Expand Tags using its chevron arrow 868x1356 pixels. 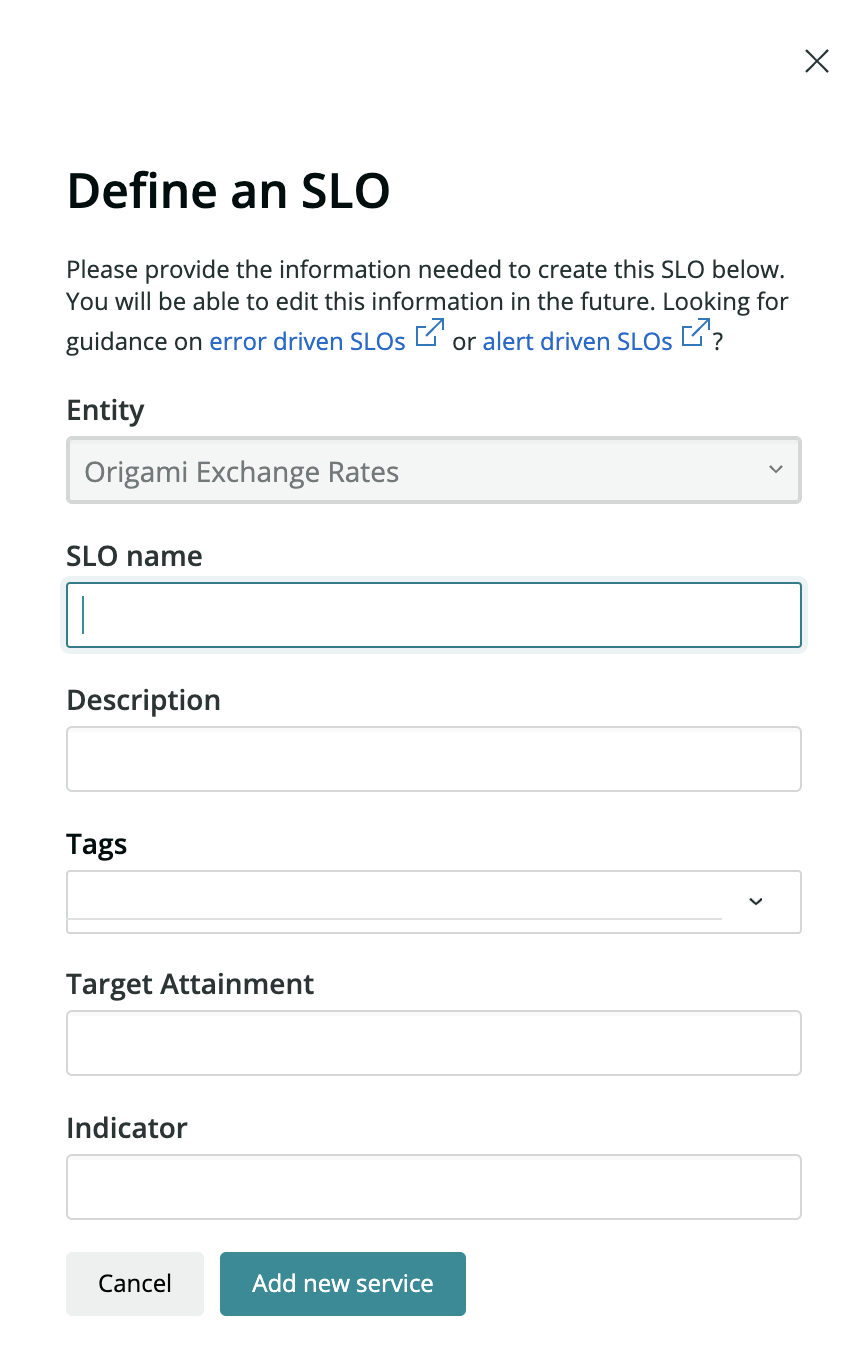click(x=756, y=902)
